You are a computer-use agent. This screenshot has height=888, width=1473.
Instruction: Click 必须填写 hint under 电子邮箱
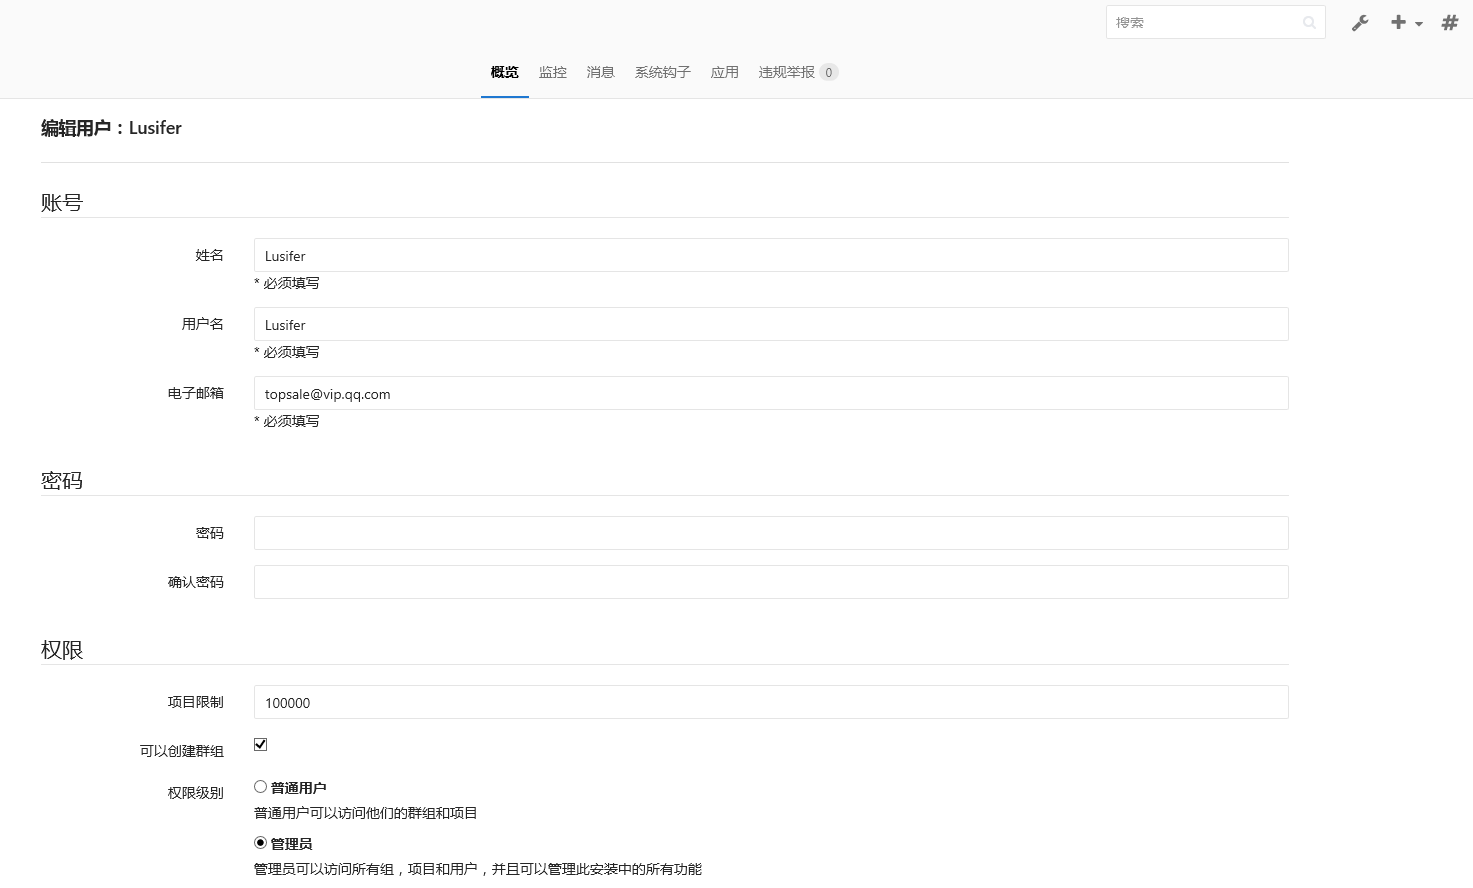coord(287,421)
